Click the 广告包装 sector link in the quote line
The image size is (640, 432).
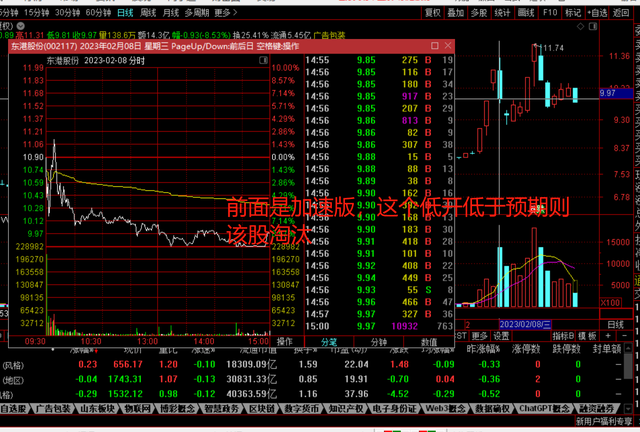(329, 35)
